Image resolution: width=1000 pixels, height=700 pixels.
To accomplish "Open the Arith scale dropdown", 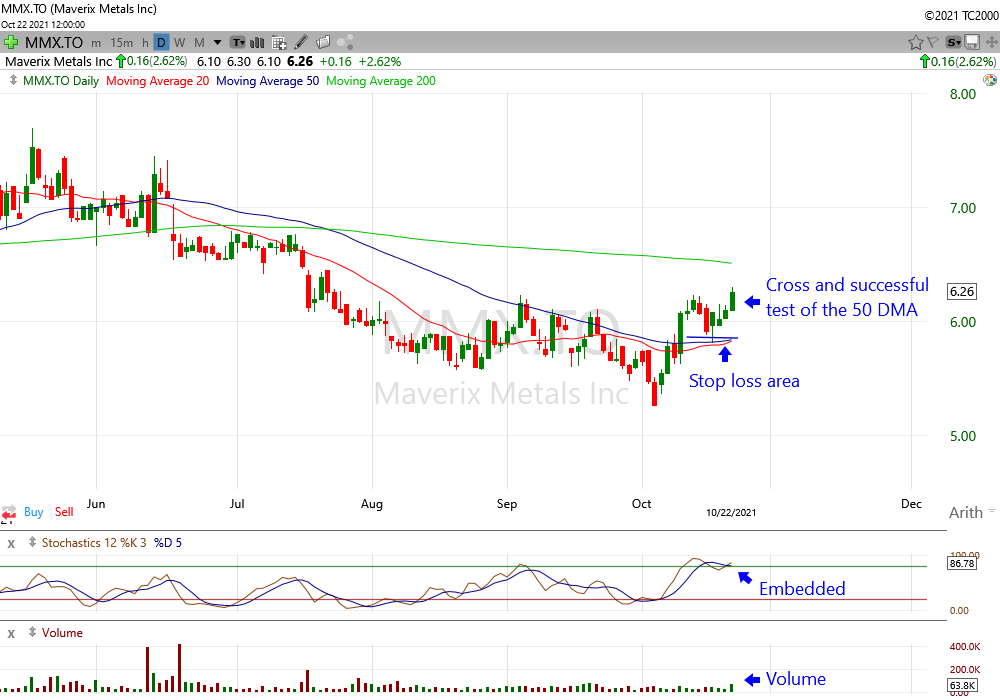I will pyautogui.click(x=972, y=512).
